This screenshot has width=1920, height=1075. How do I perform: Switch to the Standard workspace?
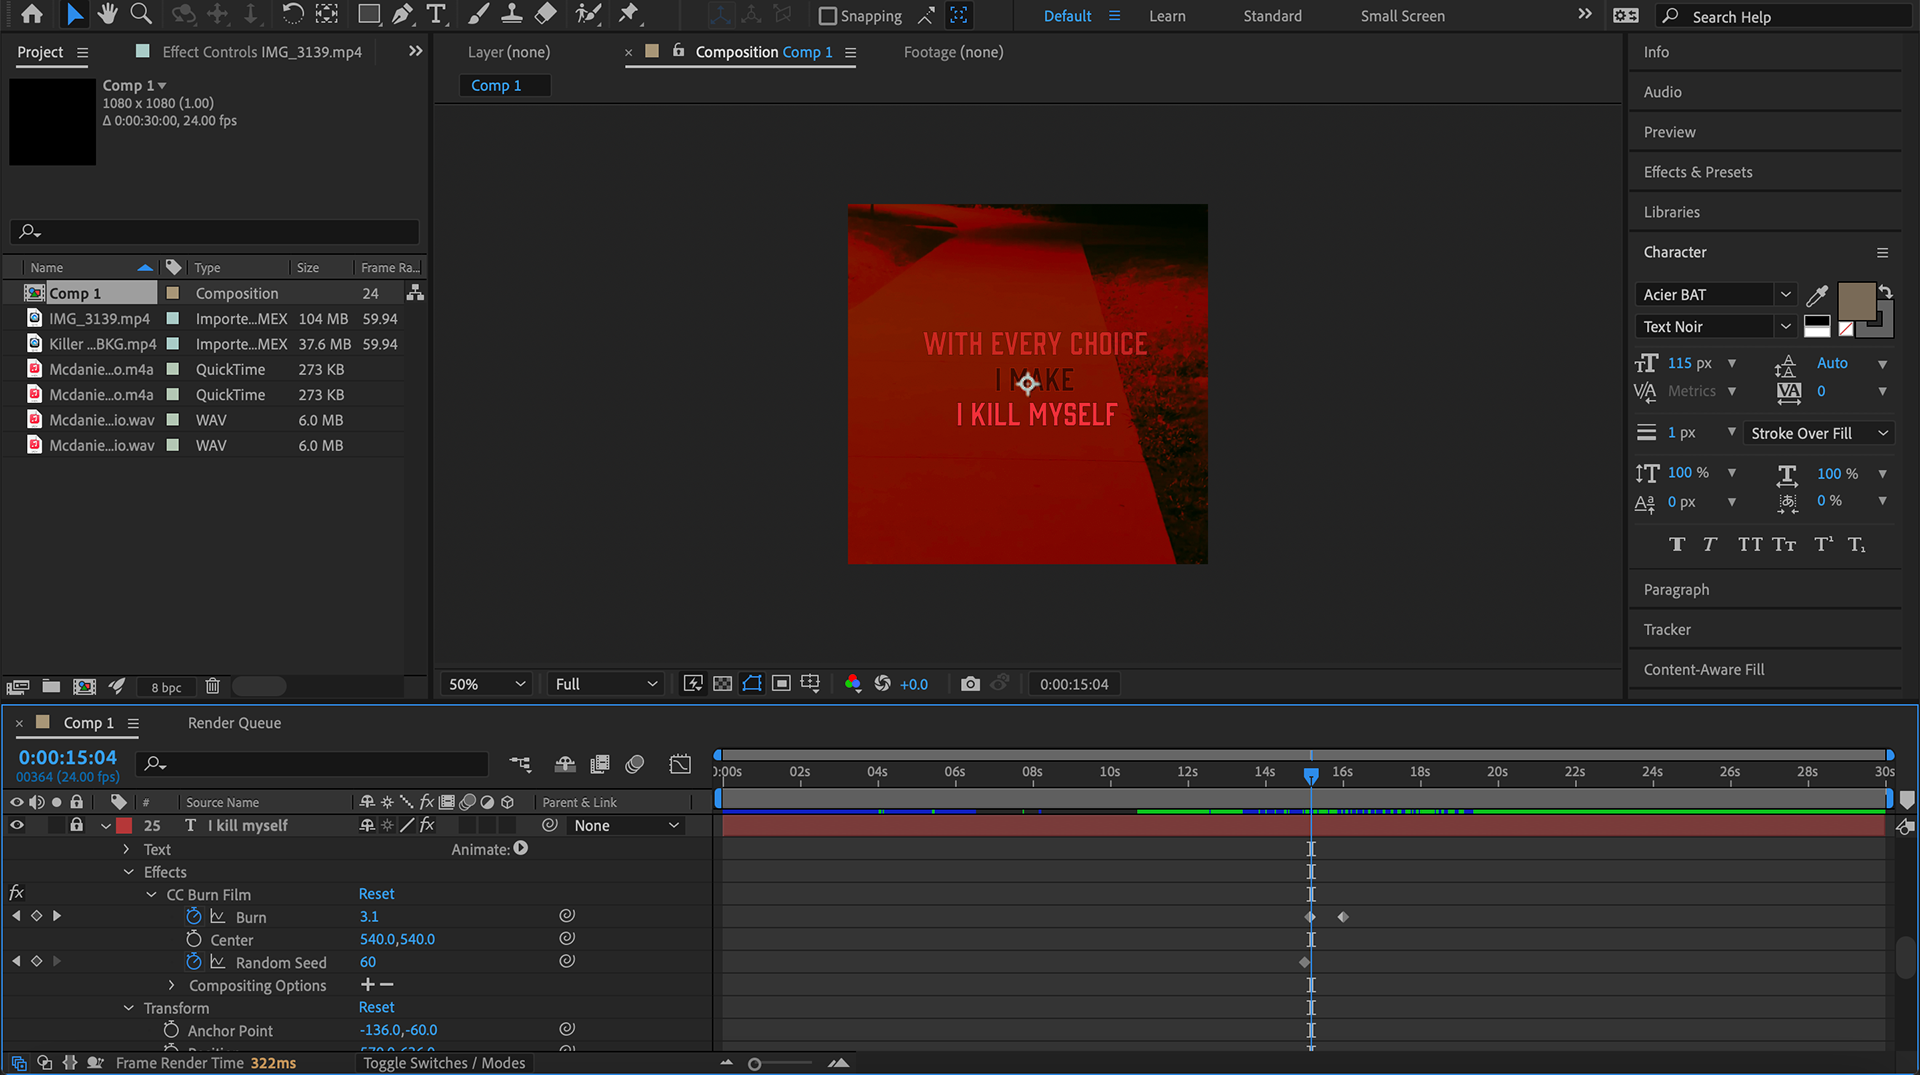click(x=1272, y=16)
